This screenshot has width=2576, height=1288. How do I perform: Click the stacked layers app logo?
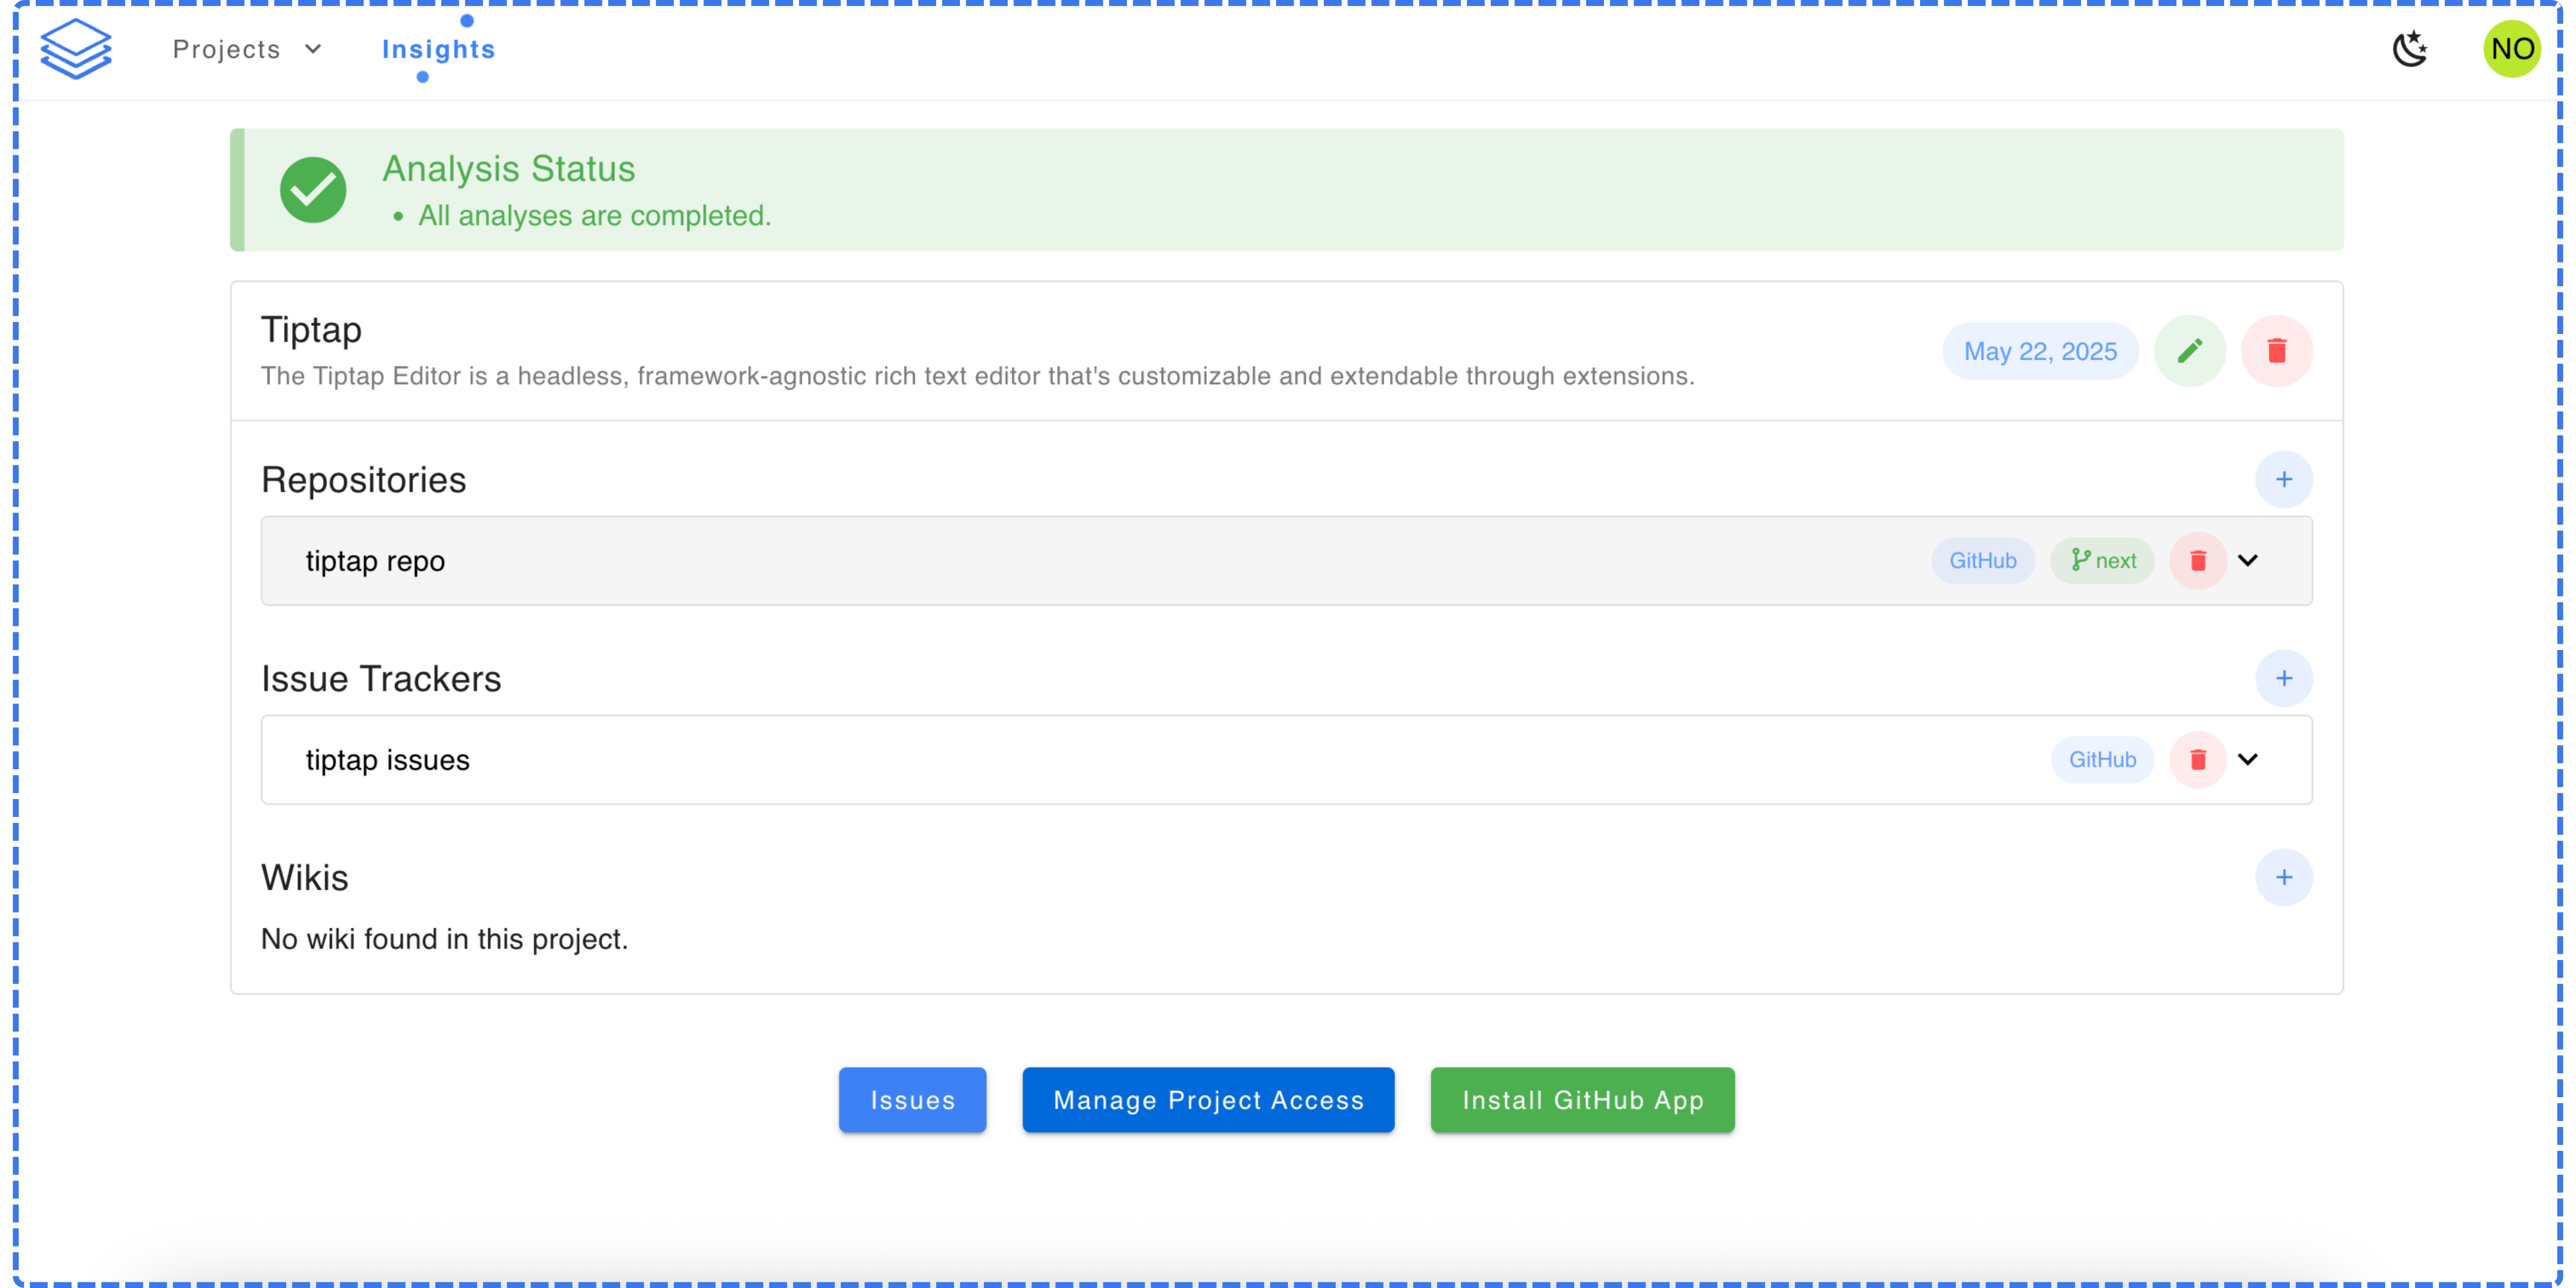76,49
